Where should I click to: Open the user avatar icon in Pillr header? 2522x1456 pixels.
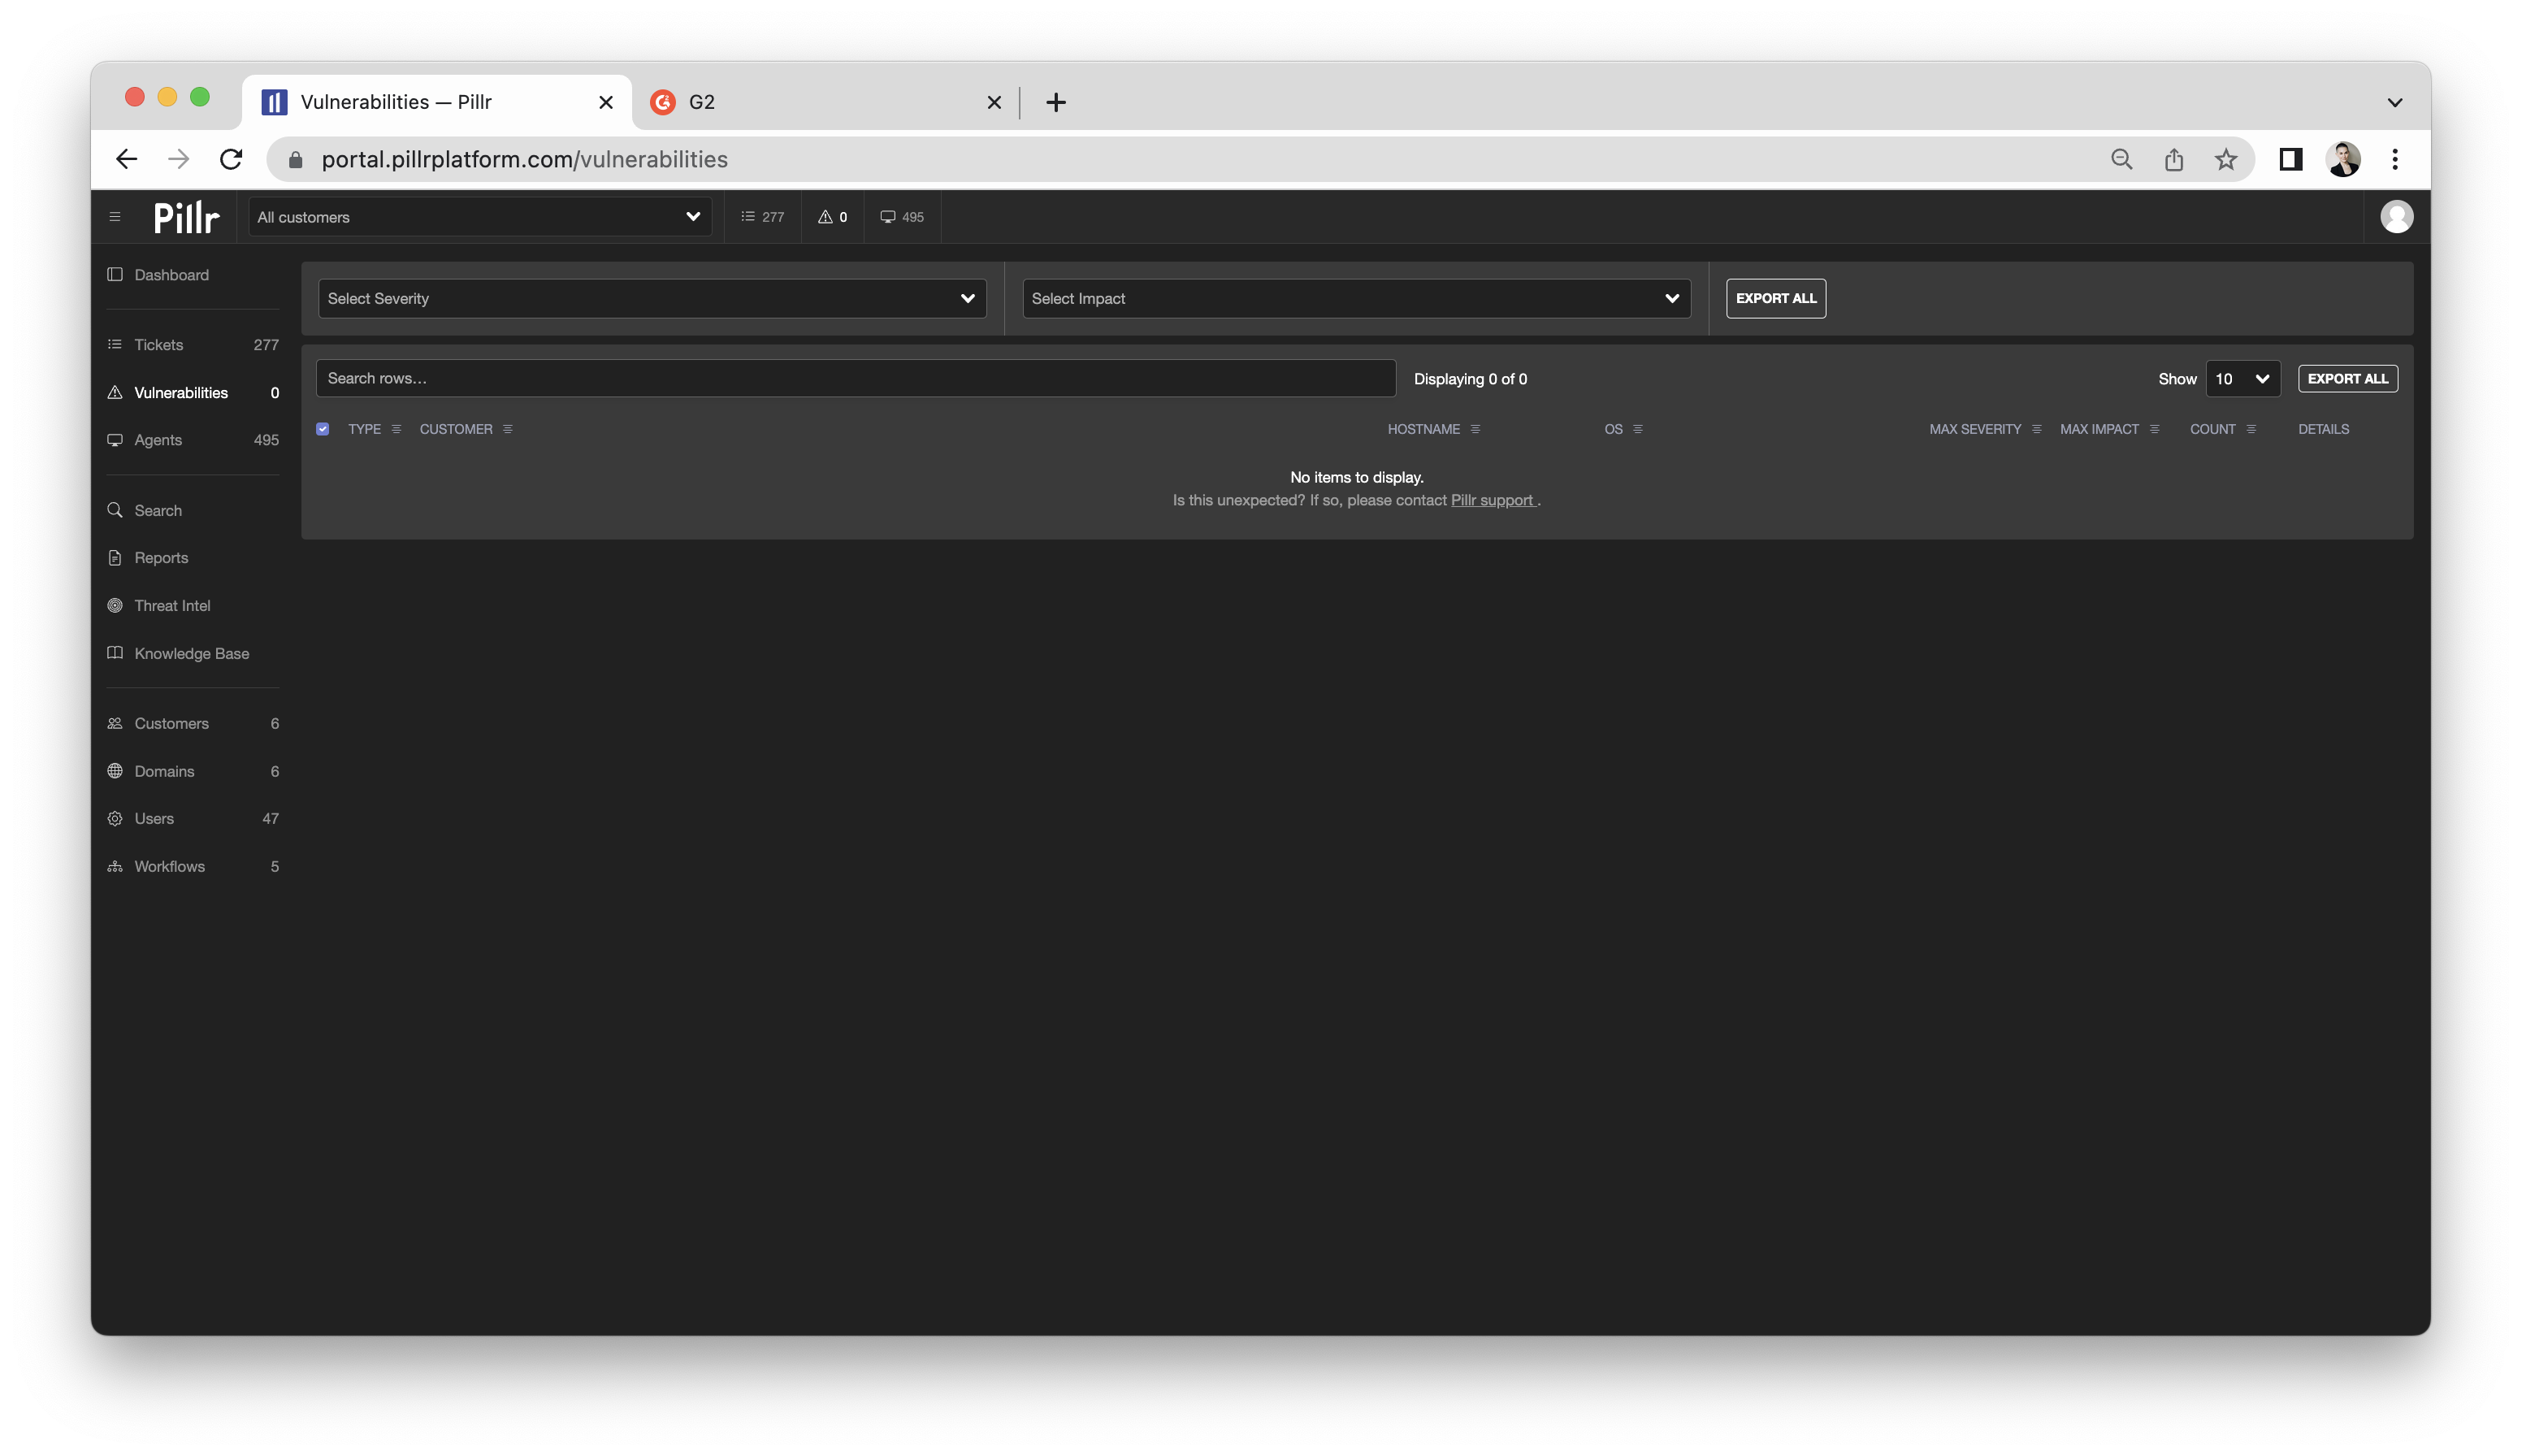(2396, 217)
